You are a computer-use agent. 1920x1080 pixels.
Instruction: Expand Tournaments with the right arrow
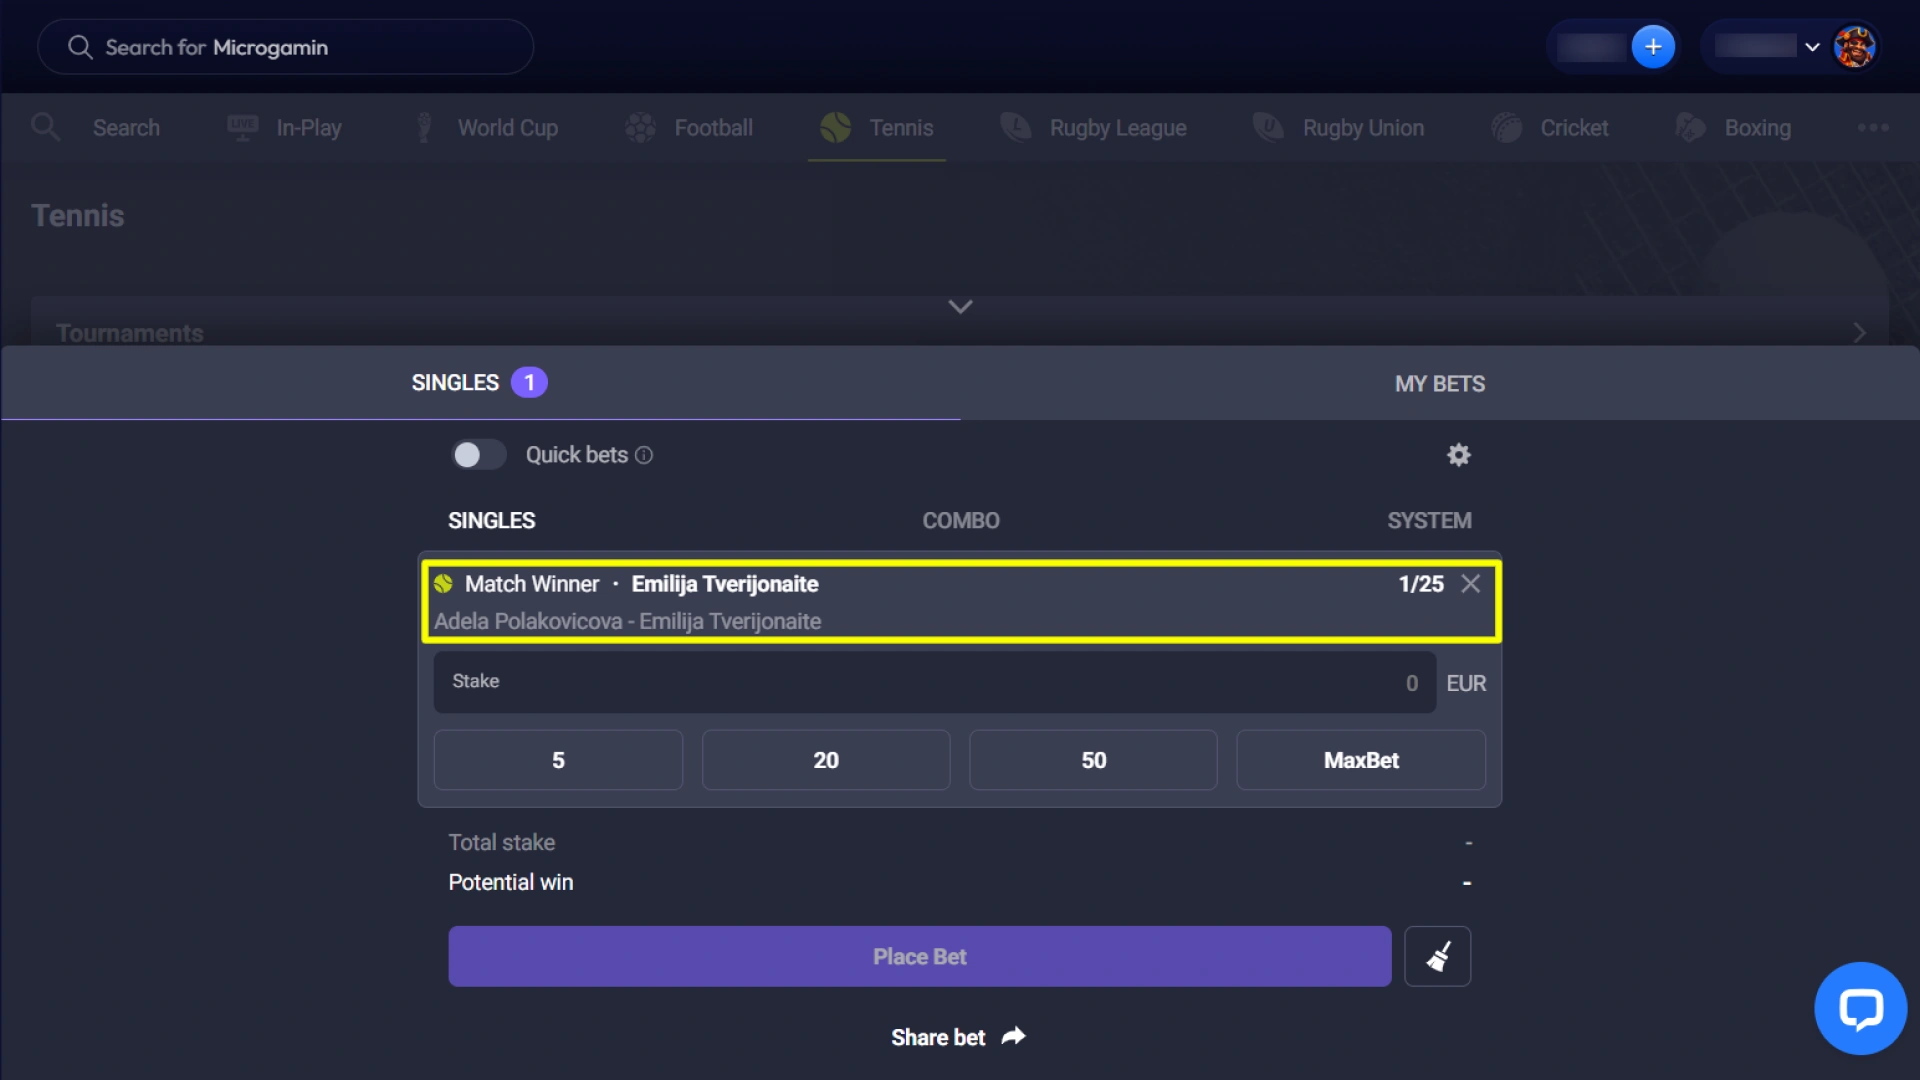coord(1859,332)
